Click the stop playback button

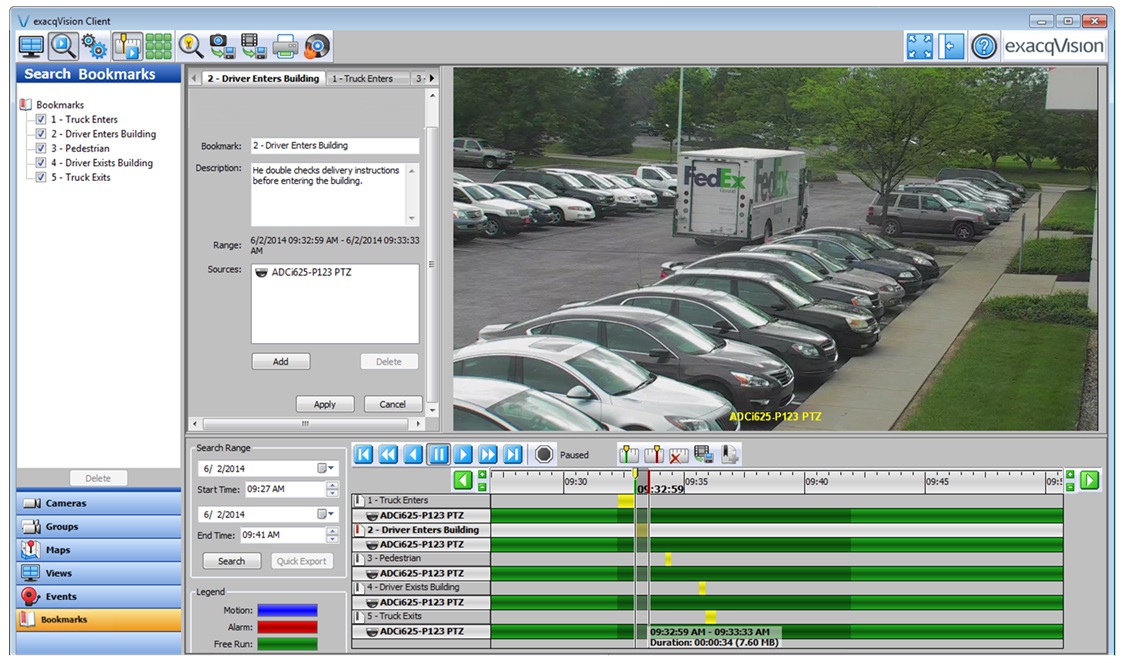(x=544, y=454)
